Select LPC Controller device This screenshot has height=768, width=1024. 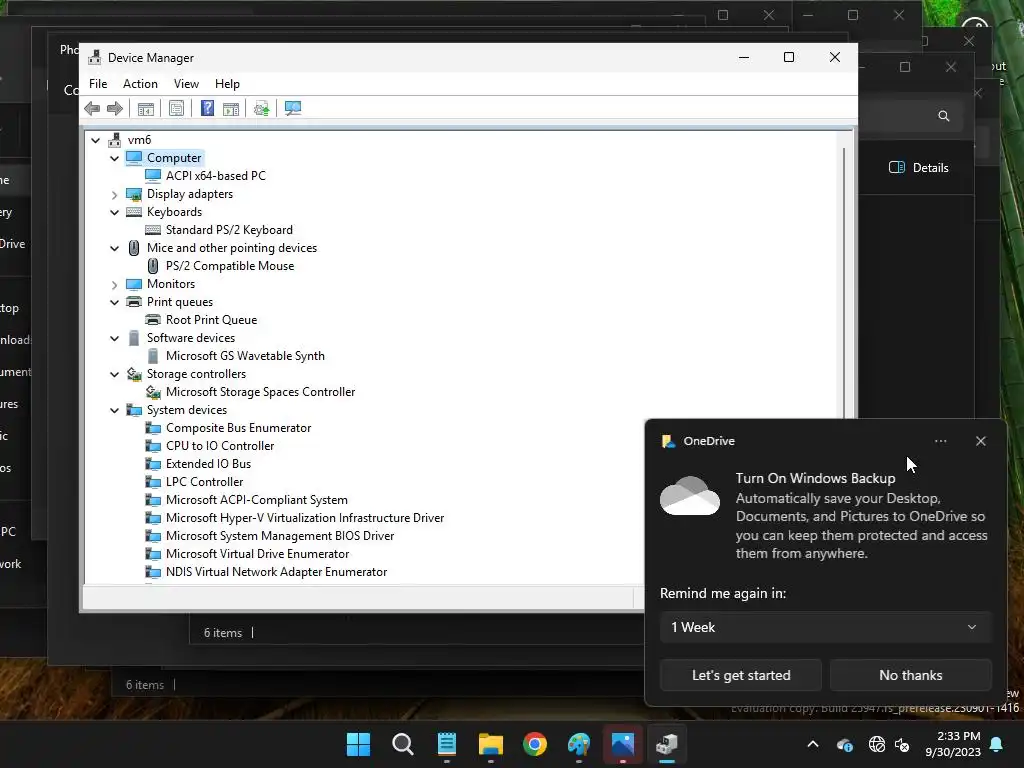pyautogui.click(x=204, y=482)
